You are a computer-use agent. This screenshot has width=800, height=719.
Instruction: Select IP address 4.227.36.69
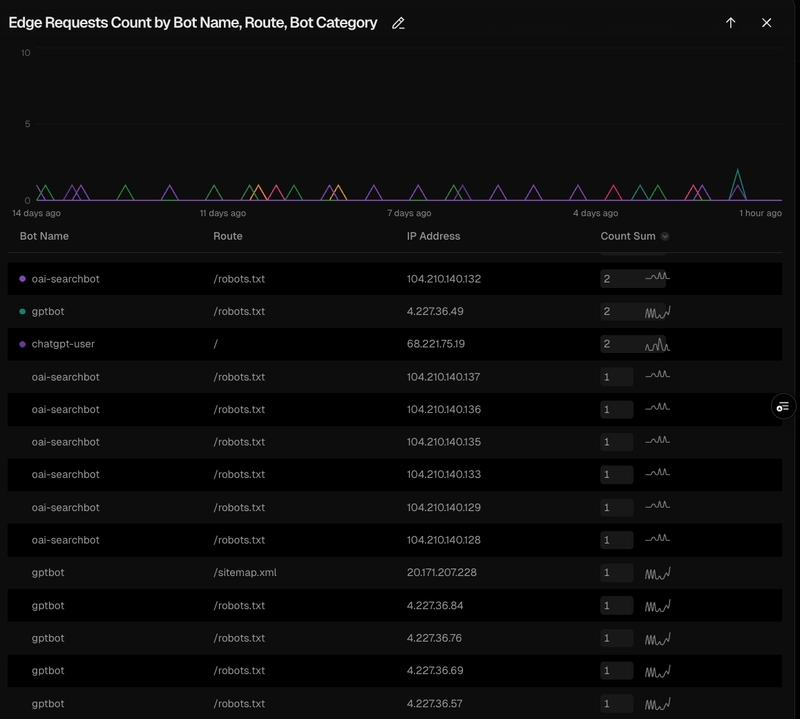tap(435, 671)
